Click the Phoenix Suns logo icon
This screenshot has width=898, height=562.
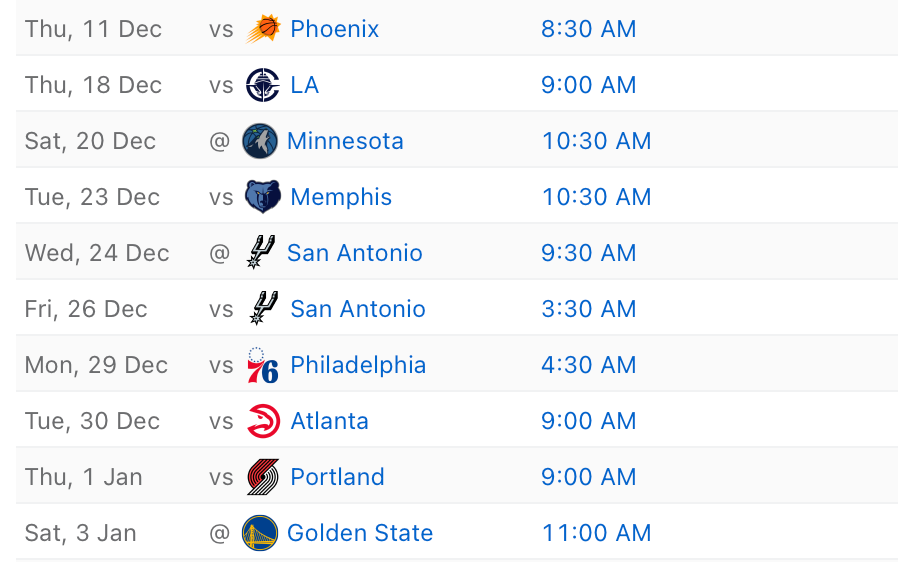pos(263,29)
